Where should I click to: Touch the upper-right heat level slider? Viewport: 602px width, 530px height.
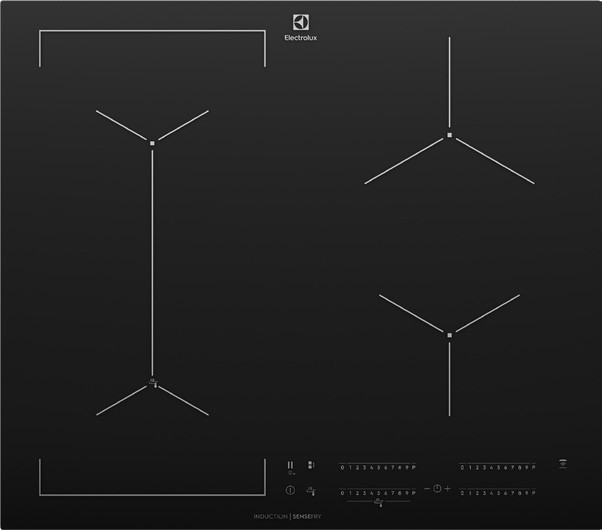(x=498, y=467)
